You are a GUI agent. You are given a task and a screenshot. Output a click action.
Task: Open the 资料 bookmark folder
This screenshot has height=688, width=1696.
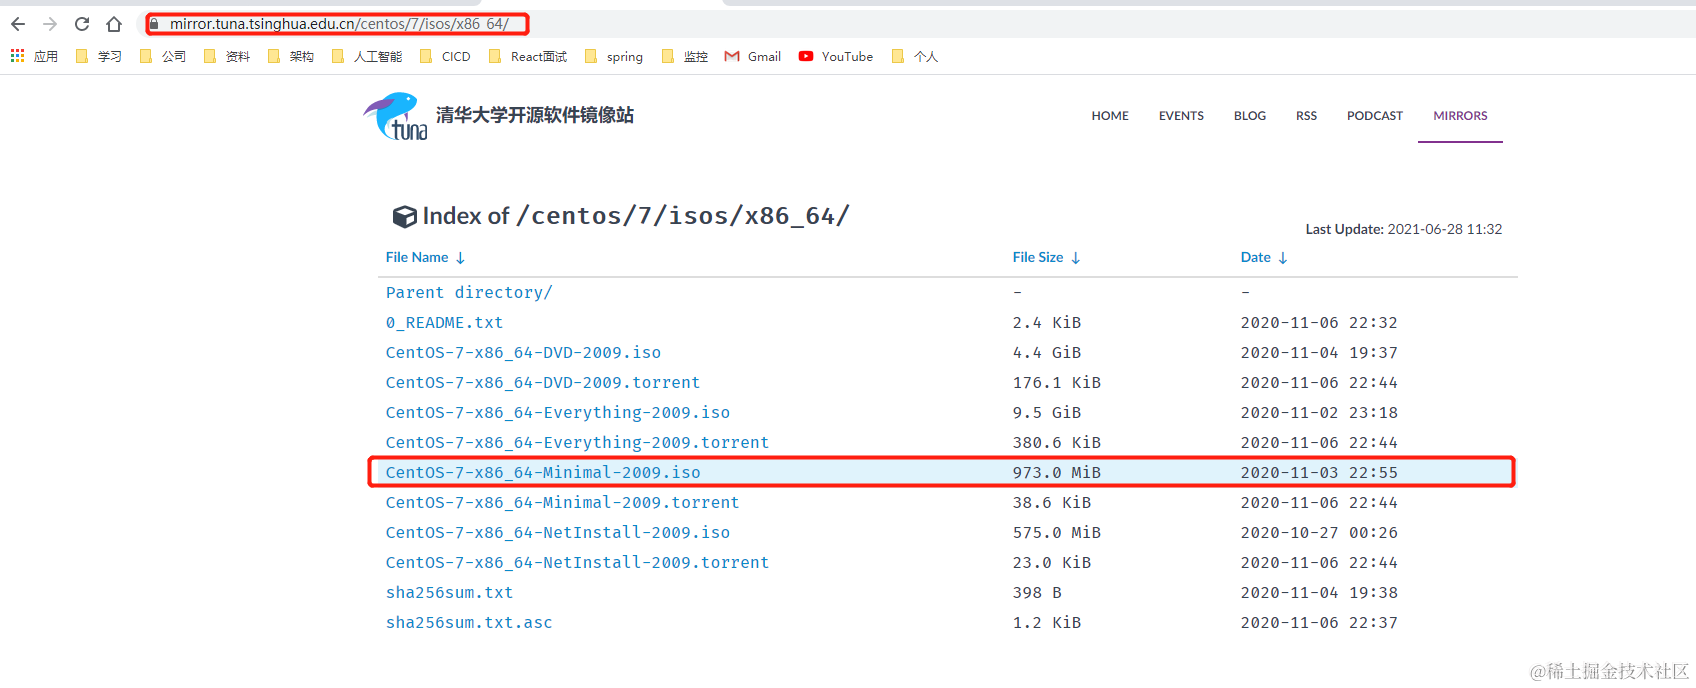[227, 56]
